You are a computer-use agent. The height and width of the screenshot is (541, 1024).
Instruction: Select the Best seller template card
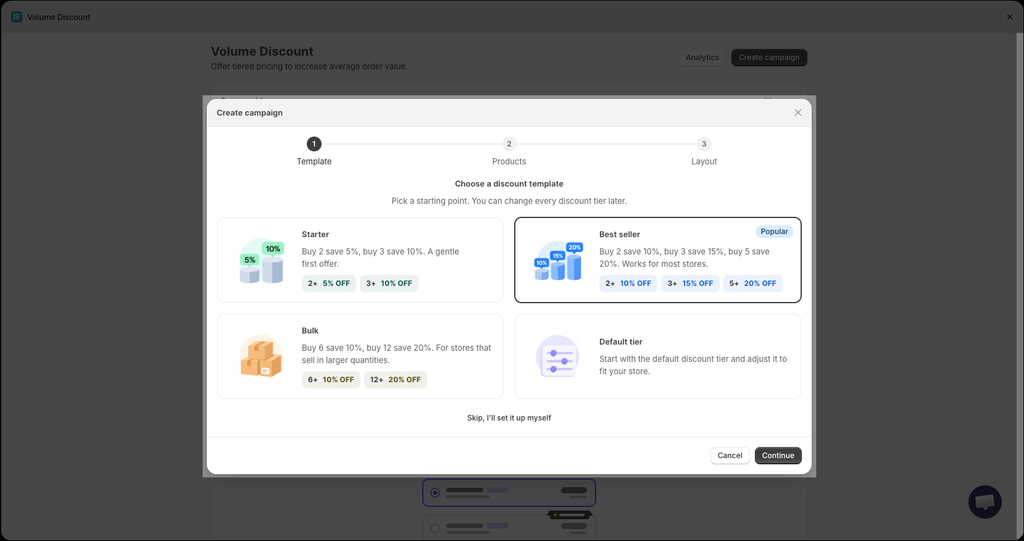(x=658, y=260)
